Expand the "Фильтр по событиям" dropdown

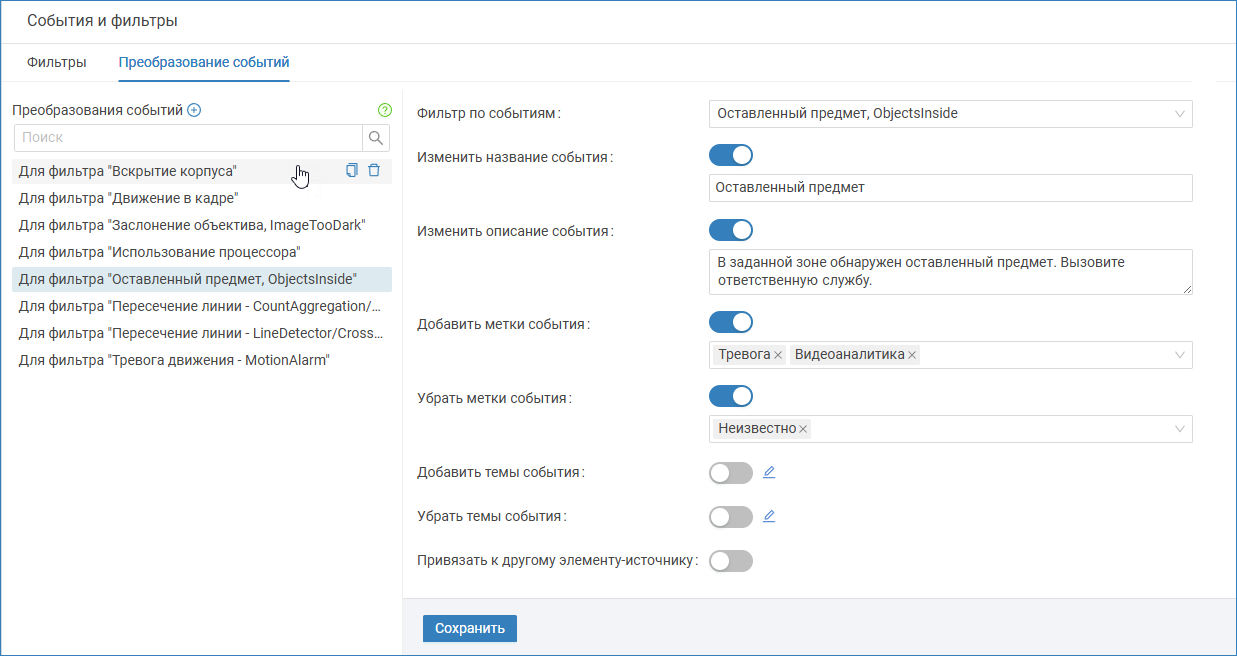coord(1179,114)
